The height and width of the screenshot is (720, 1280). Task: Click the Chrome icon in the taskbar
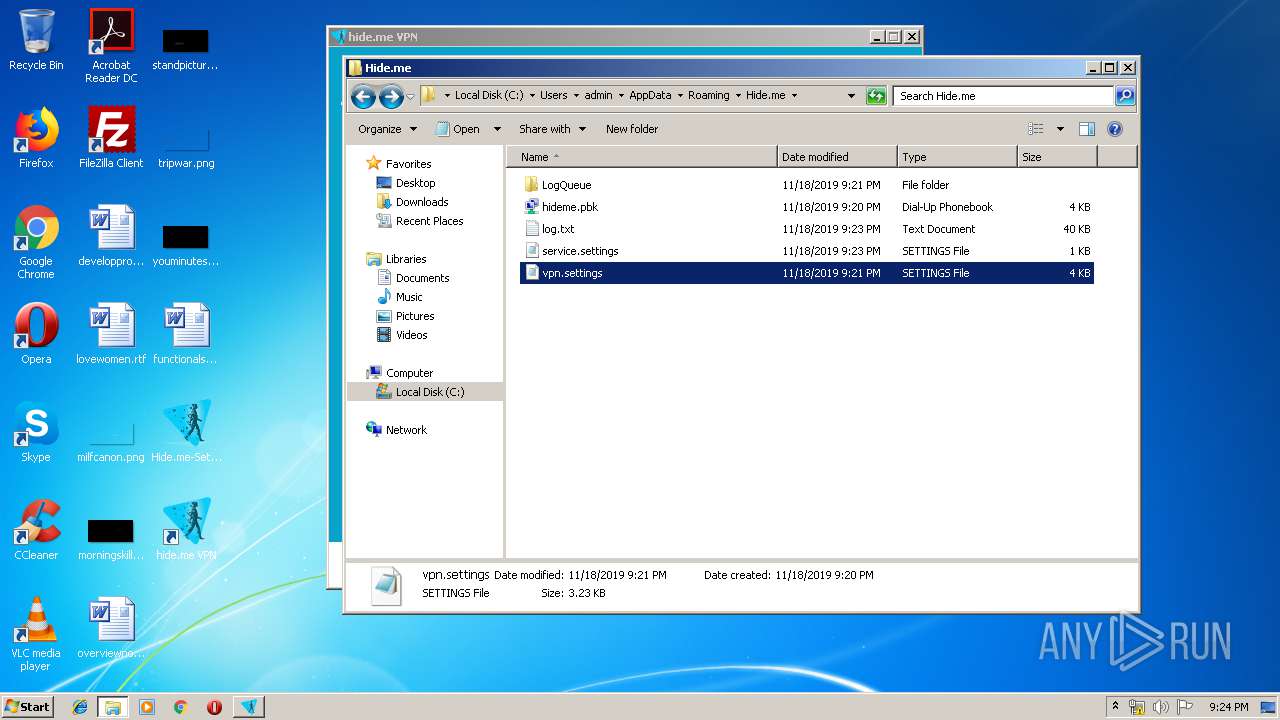click(x=181, y=707)
